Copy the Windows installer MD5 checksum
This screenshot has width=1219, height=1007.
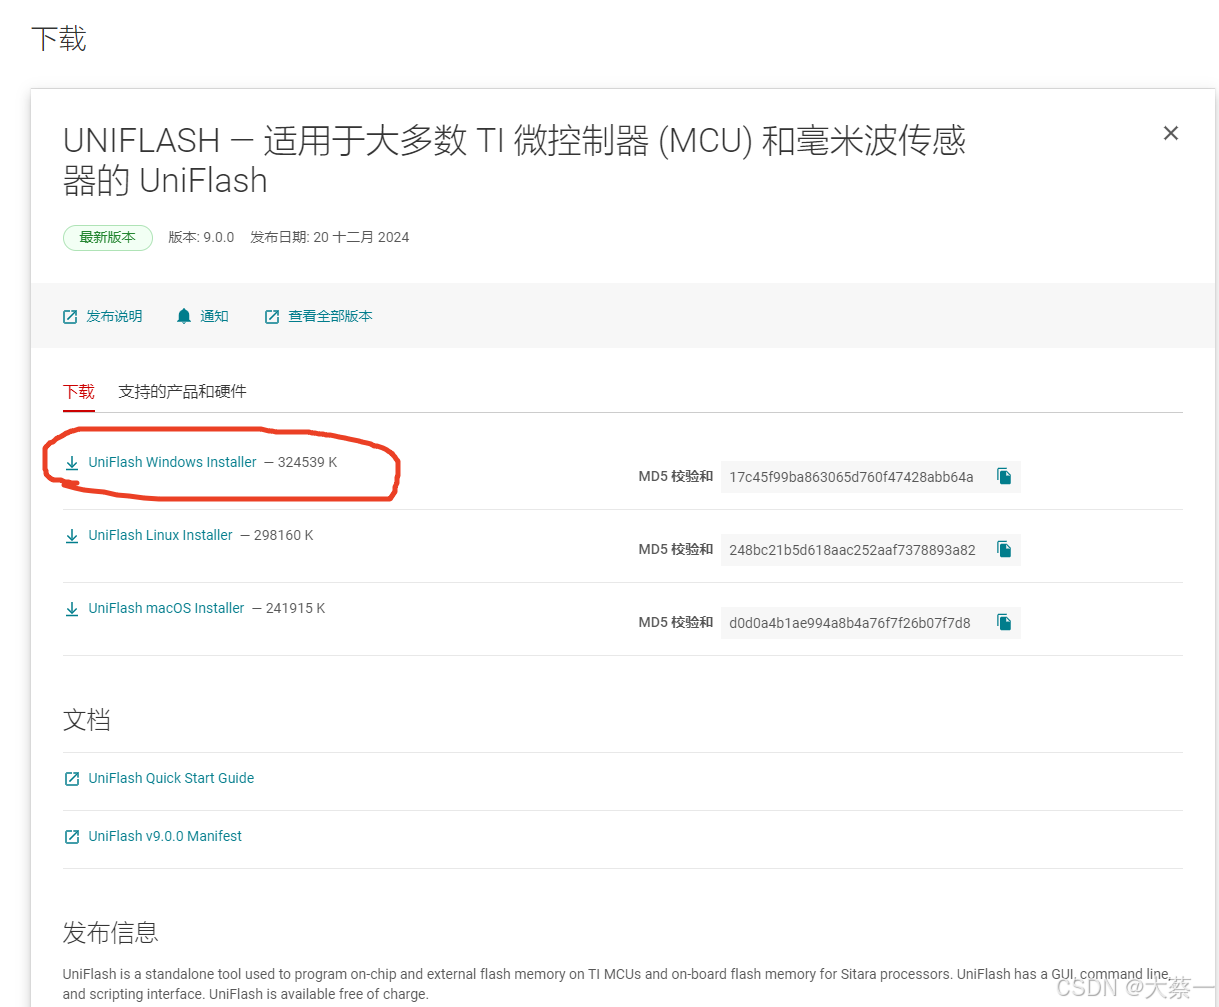coord(1003,477)
